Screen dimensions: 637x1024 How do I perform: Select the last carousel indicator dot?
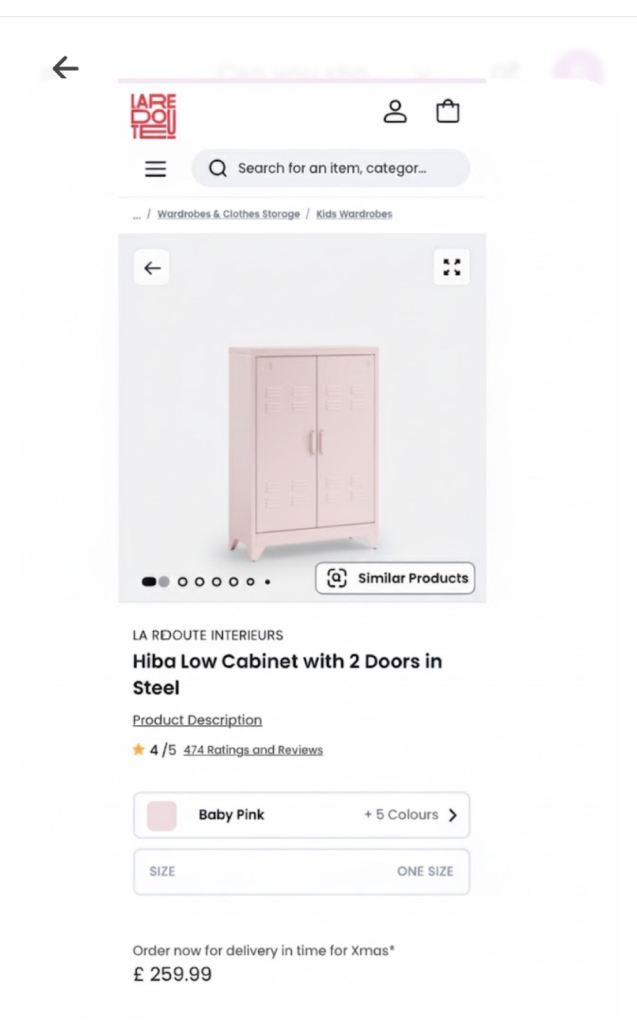[x=267, y=580]
